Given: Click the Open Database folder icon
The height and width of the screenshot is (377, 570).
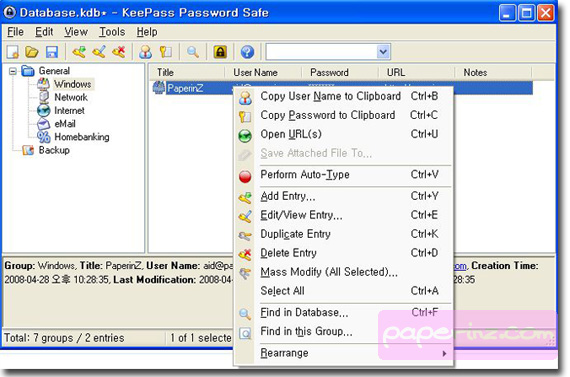Looking at the screenshot, I should 32,52.
